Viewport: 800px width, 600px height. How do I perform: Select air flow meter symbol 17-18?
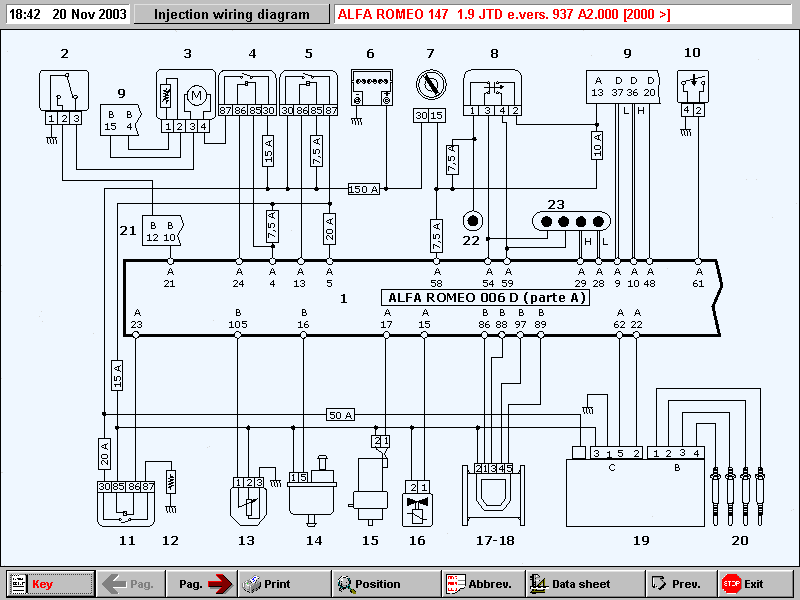(x=493, y=494)
